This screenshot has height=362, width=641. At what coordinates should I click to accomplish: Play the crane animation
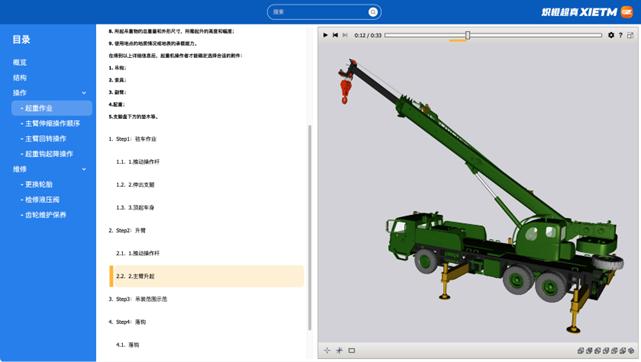pos(325,35)
